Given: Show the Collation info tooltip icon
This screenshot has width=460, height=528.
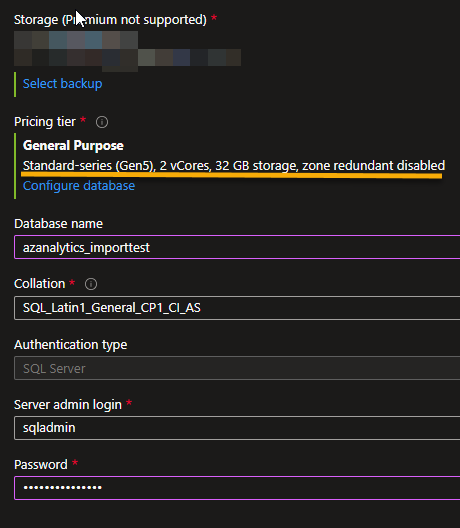Looking at the screenshot, I should [91, 284].
